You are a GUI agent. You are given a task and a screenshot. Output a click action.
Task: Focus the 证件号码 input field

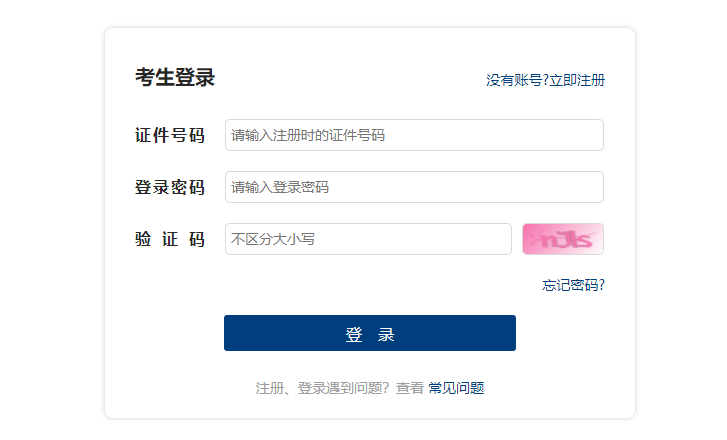pos(414,135)
